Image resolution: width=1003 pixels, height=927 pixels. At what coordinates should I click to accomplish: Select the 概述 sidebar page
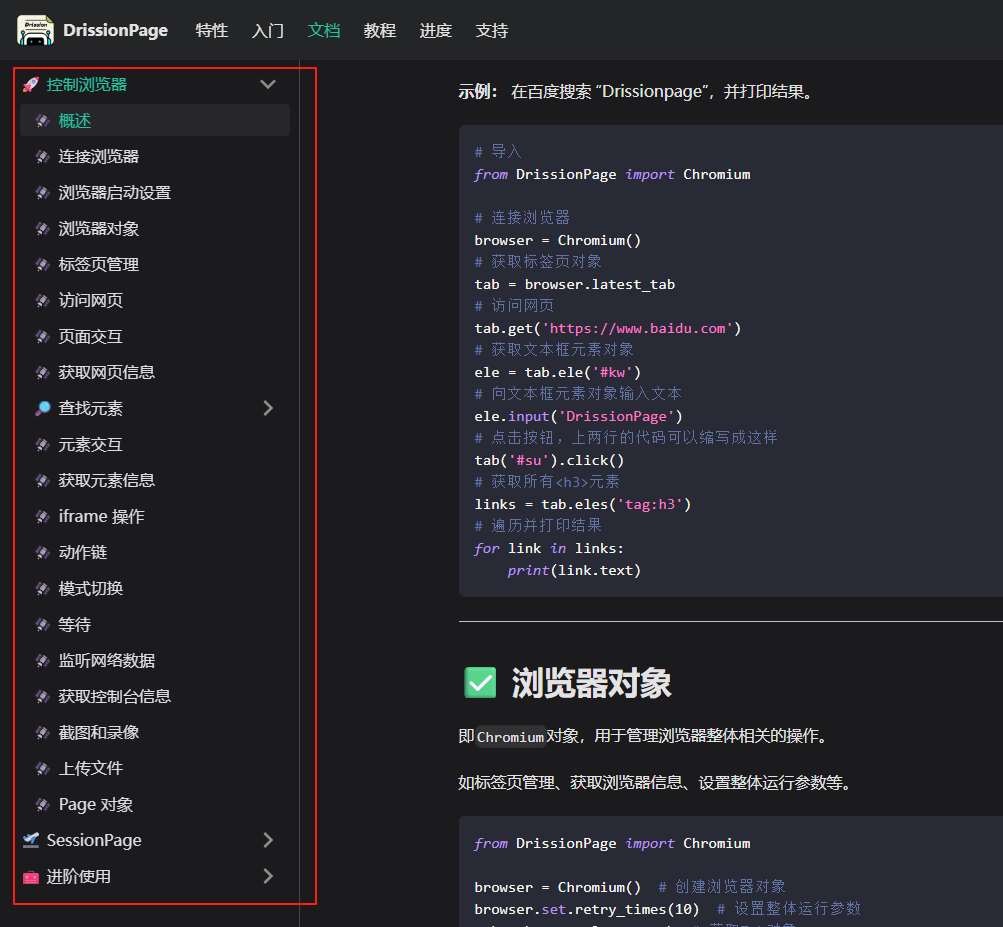tap(155, 120)
